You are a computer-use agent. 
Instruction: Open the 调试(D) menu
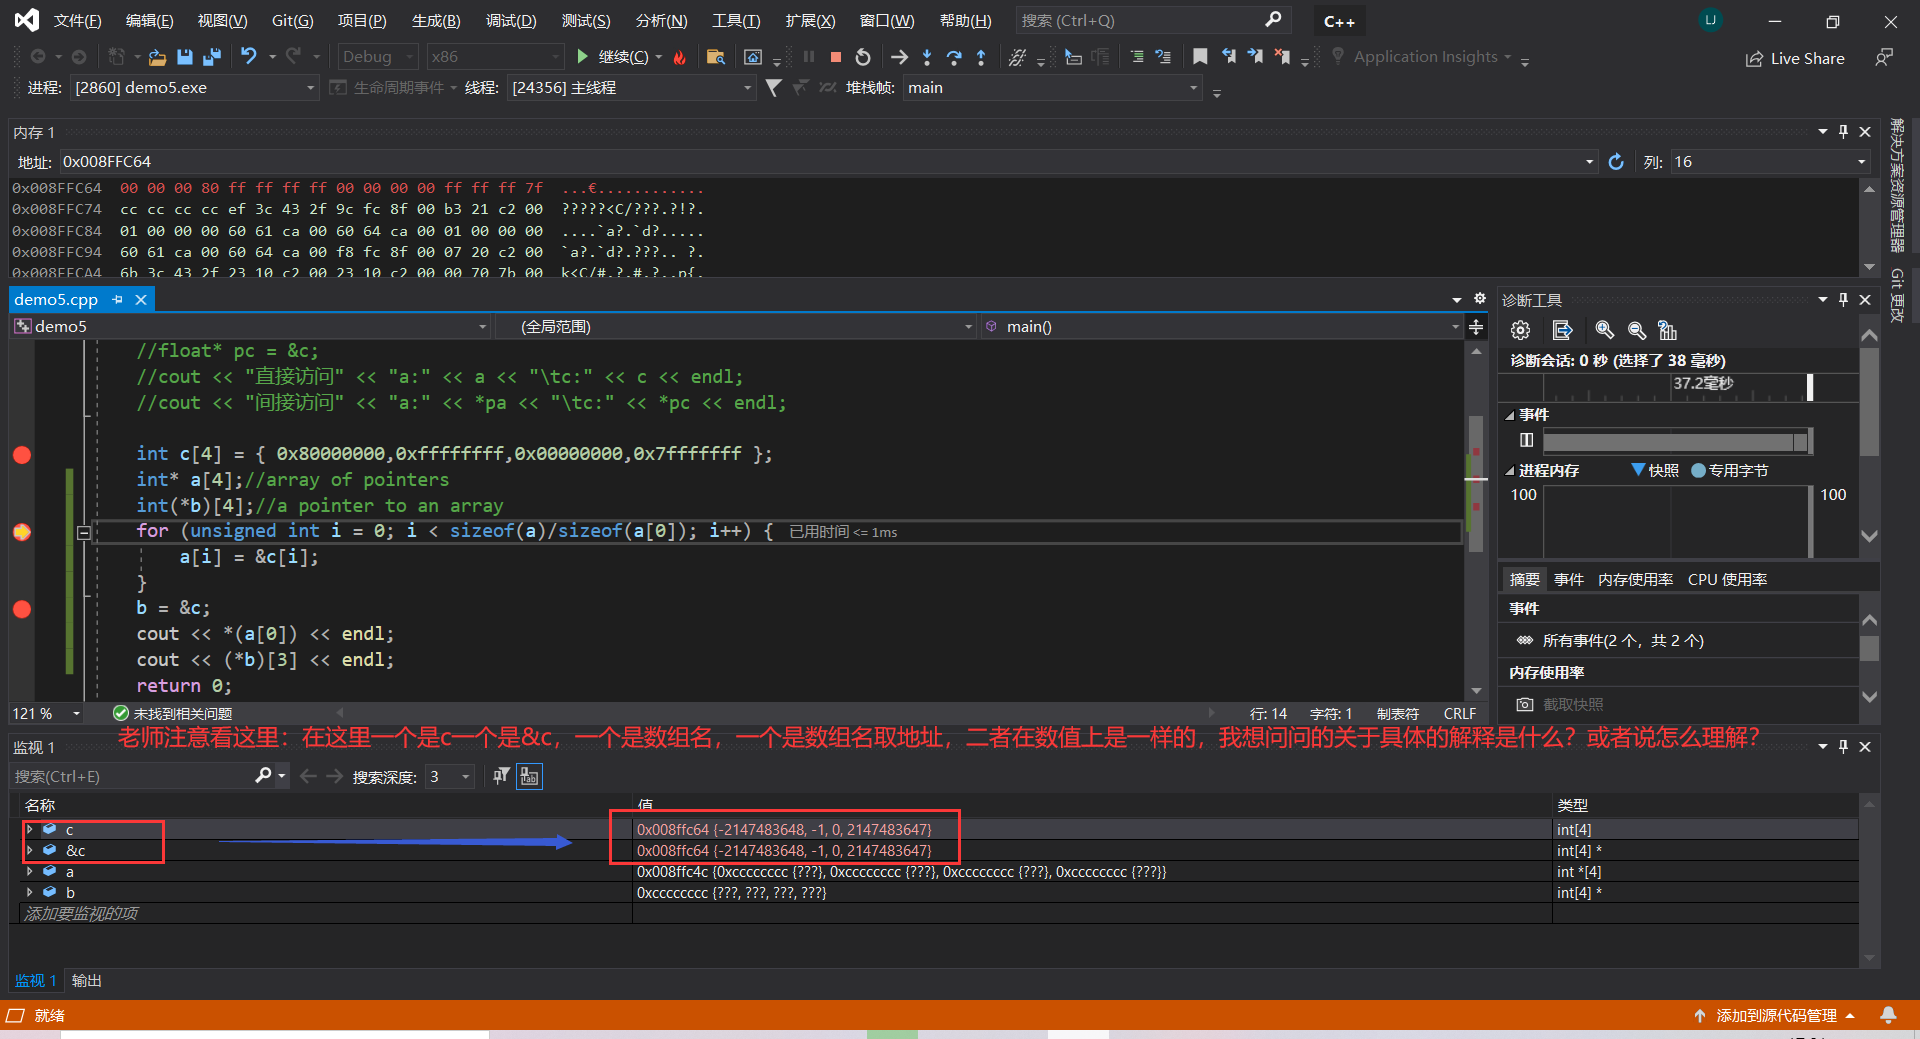pos(510,20)
